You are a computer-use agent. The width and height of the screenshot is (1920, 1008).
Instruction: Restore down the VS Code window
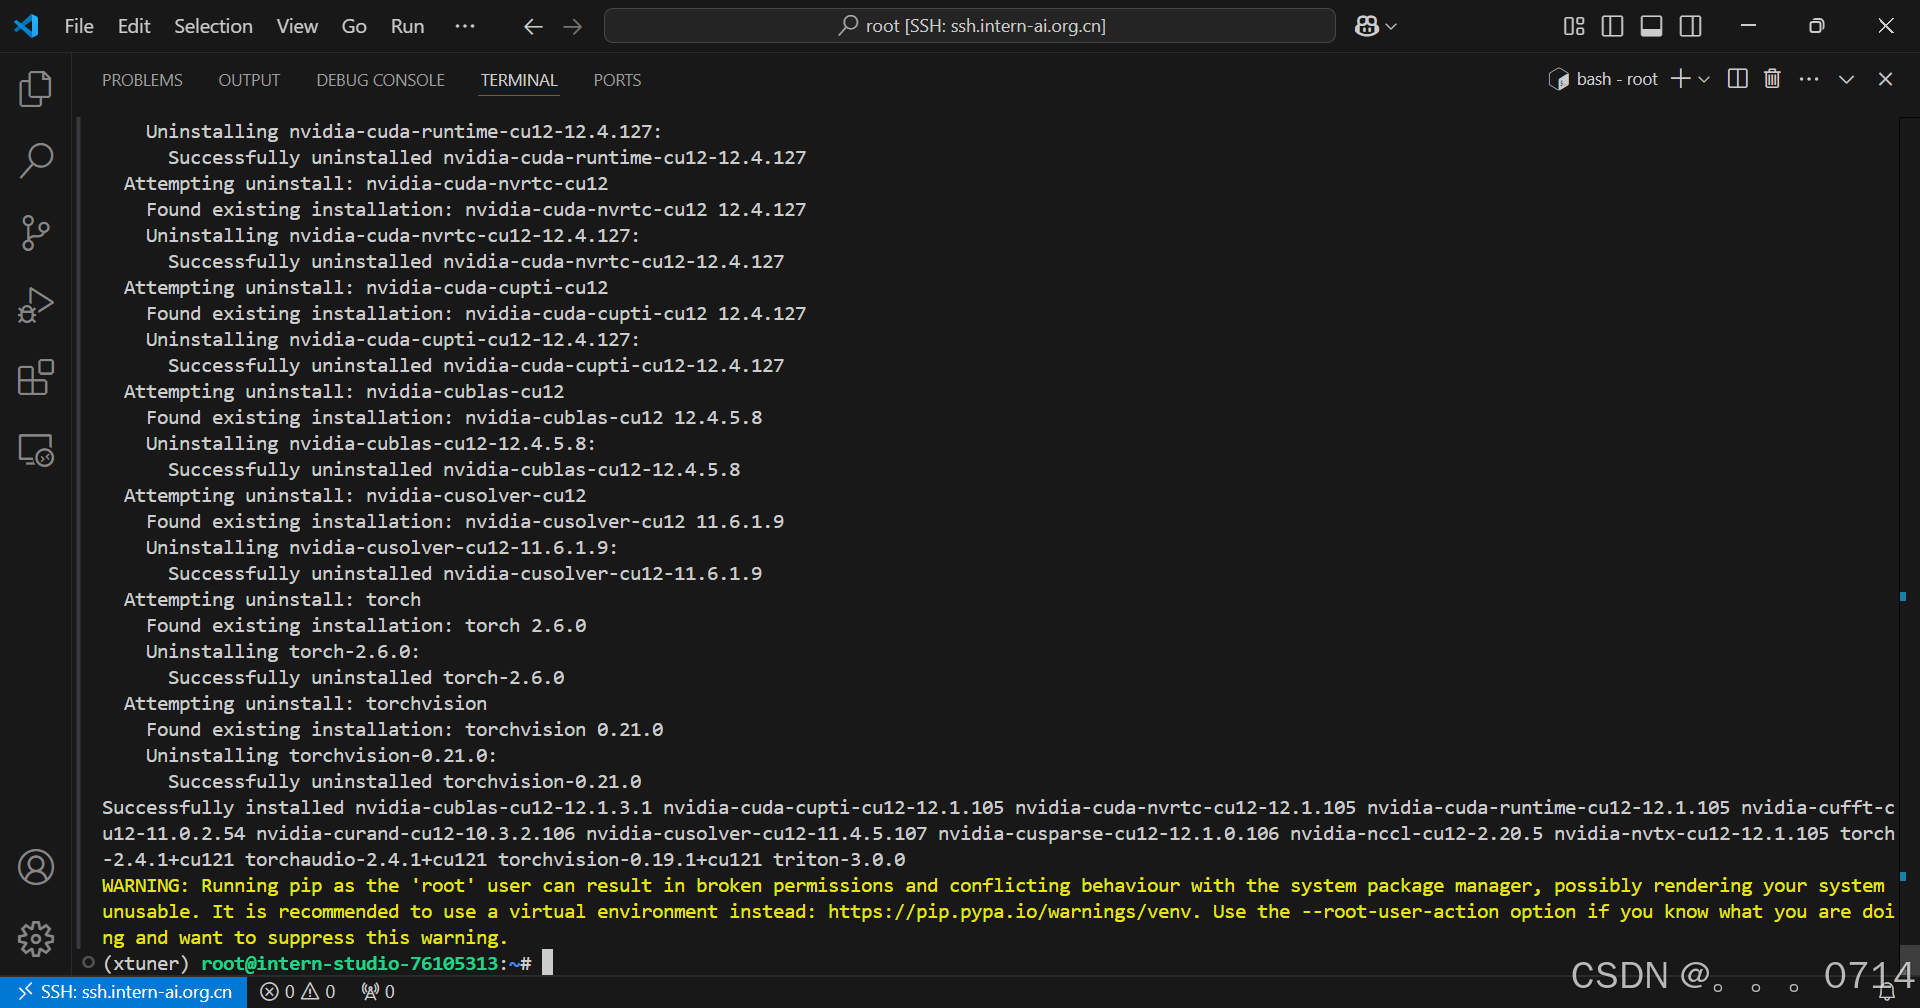pyautogui.click(x=1817, y=26)
